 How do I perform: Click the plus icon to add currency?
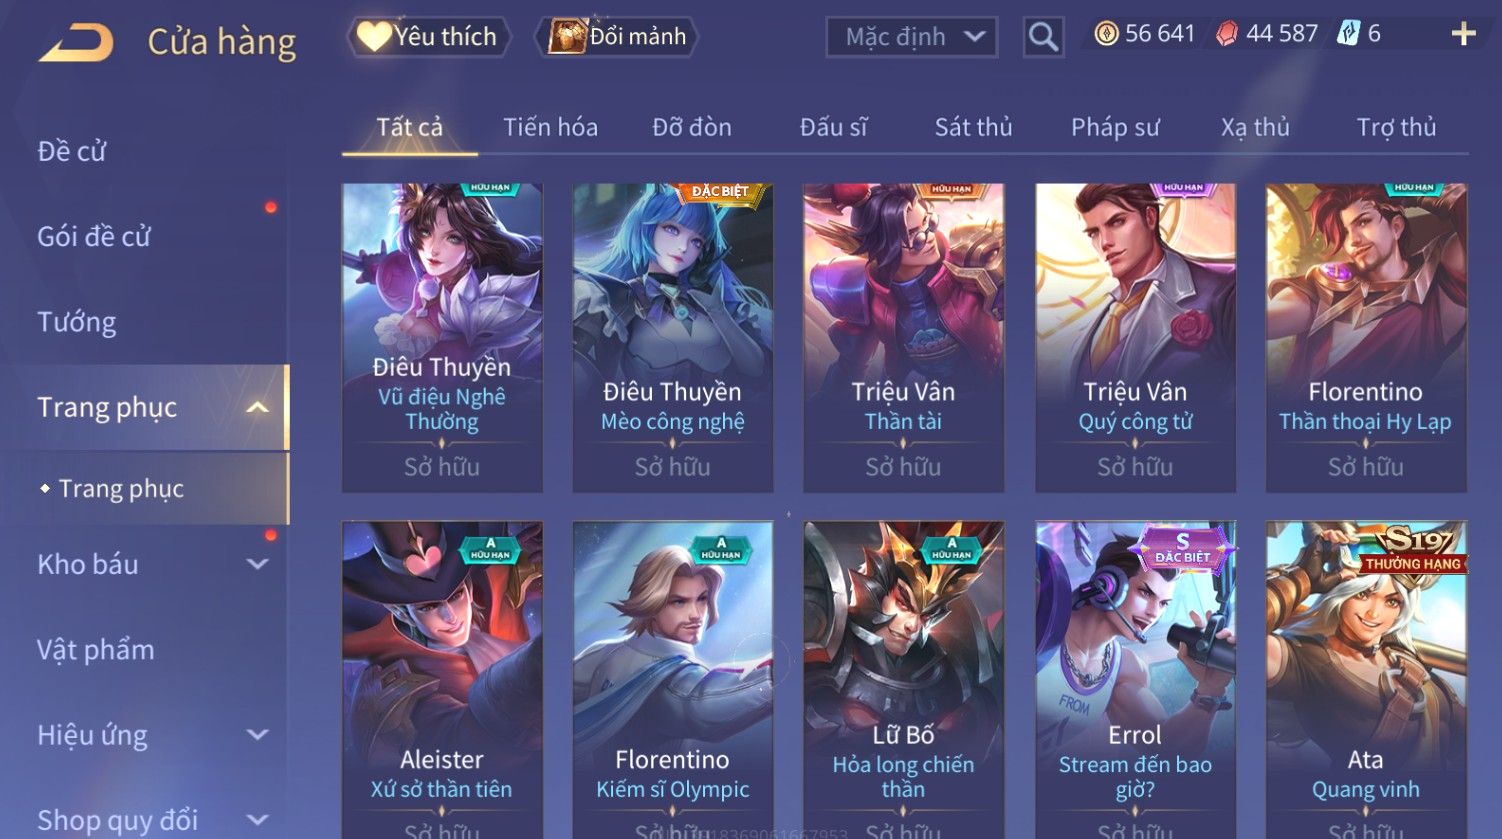tap(1463, 34)
